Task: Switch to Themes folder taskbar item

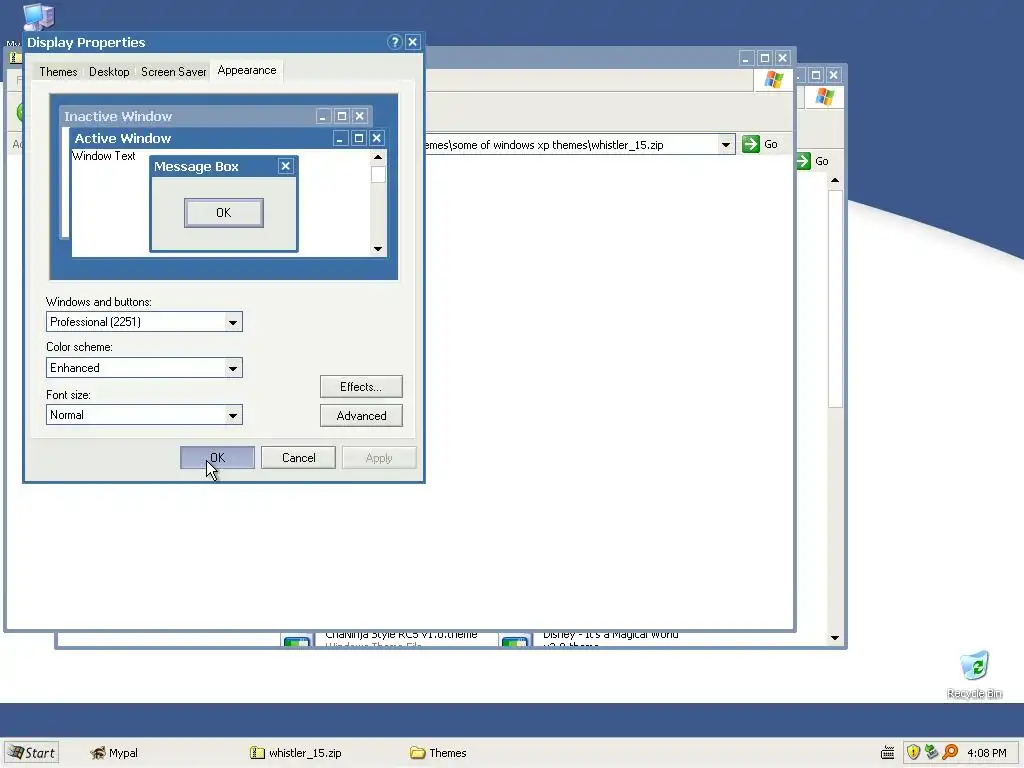Action: (438, 753)
